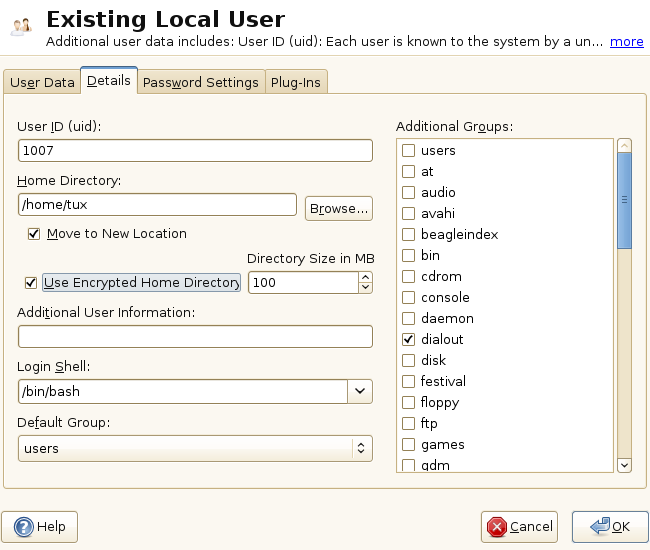
Task: Click the Existing Local User header icon
Action: click(20, 25)
